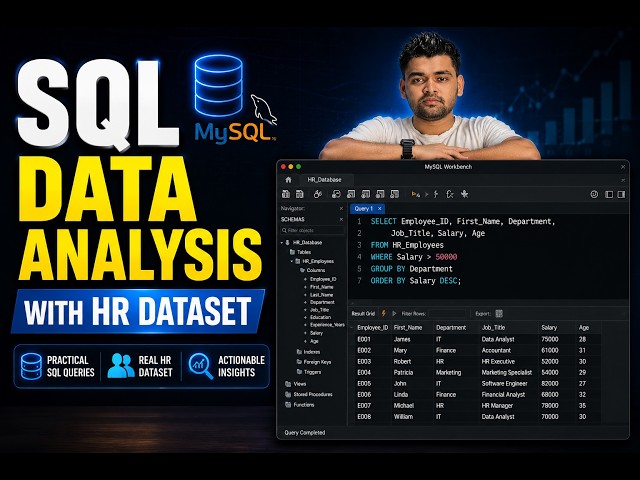640x480 pixels.
Task: Open the Foreign Keys folder in tree
Action: point(313,362)
